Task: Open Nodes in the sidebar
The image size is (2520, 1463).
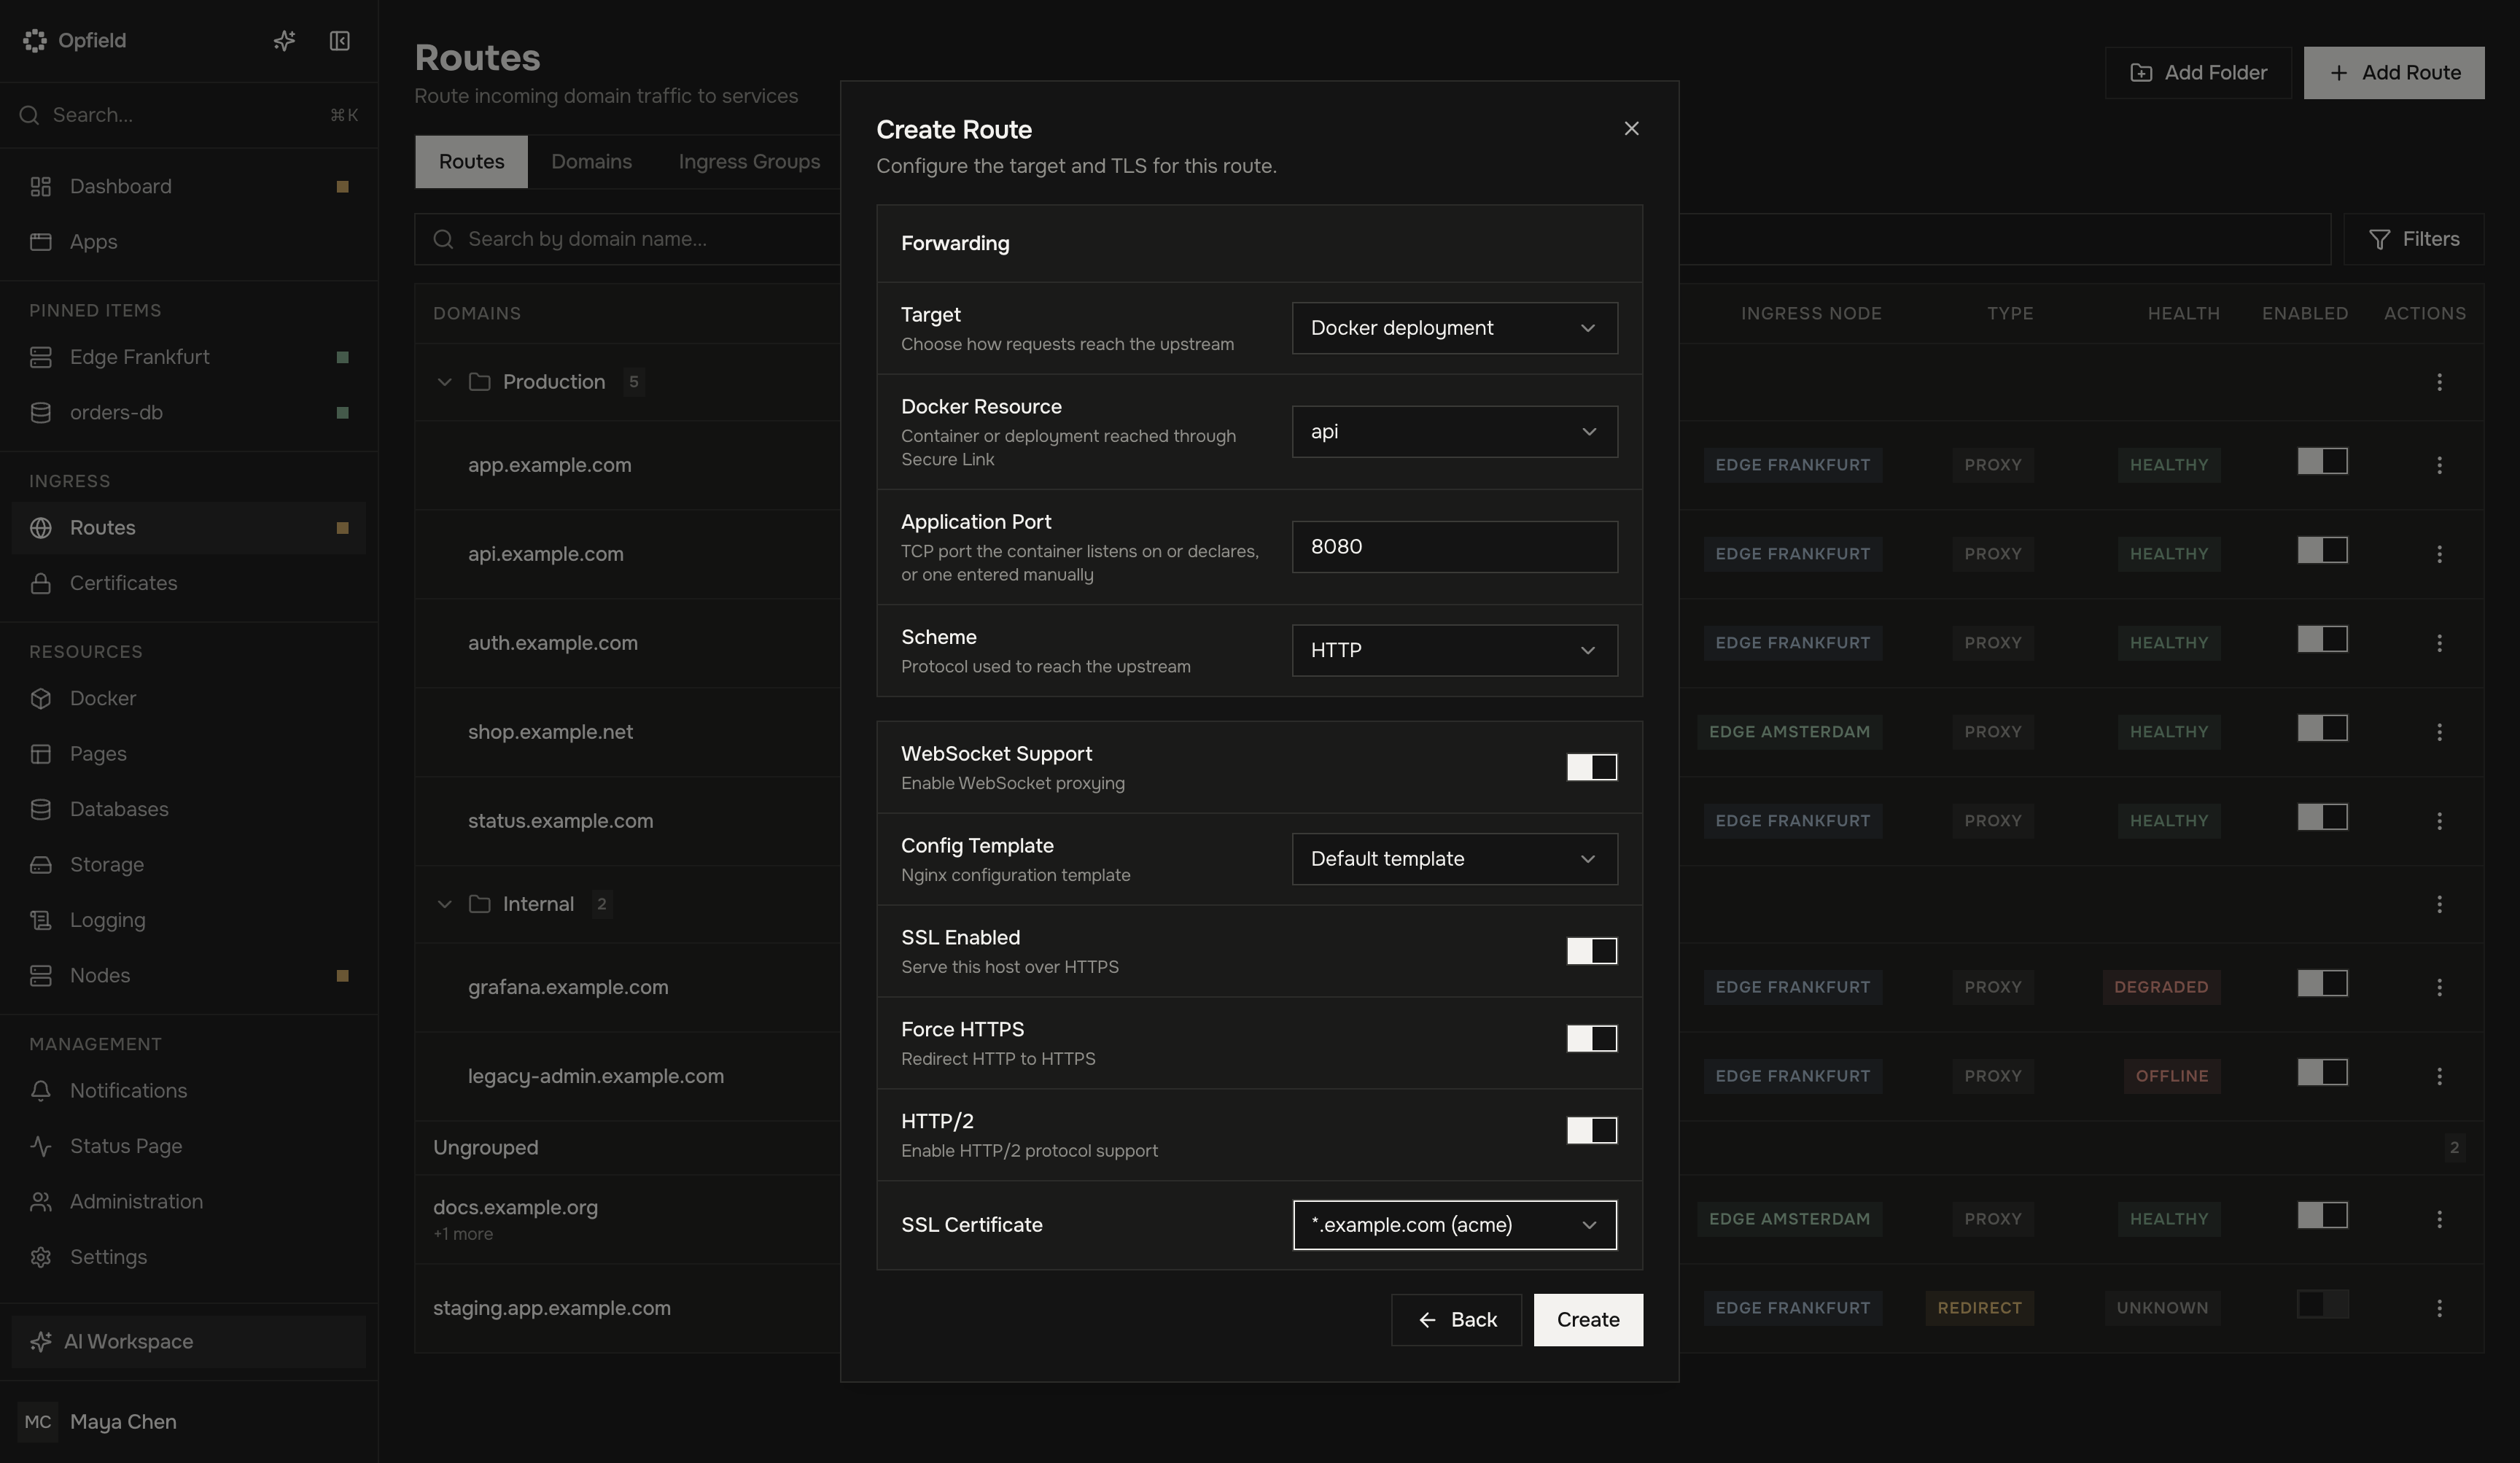Action: (188, 976)
